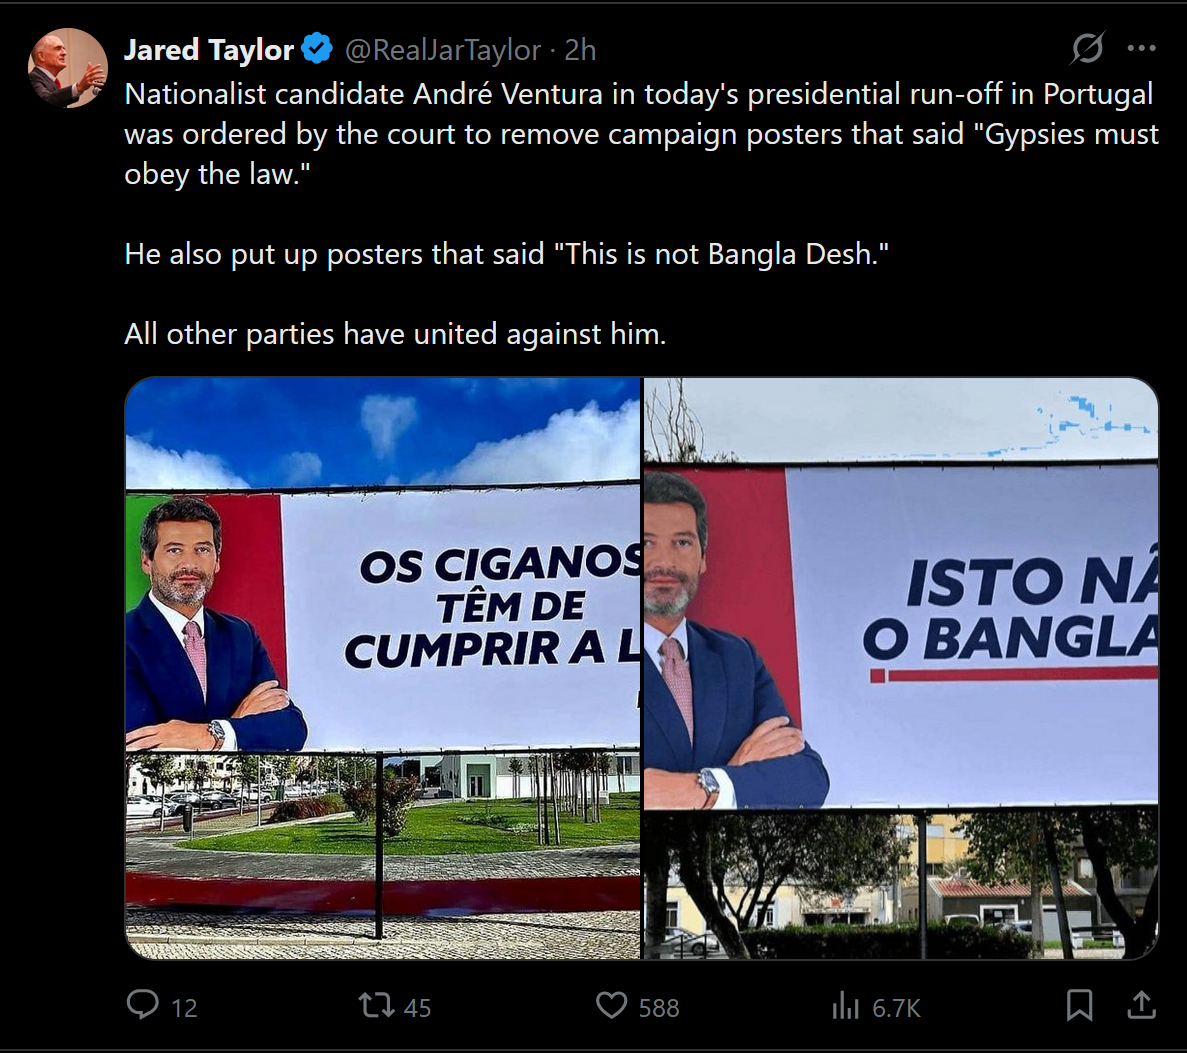Click the 2h timestamp link
The image size is (1187, 1053).
[x=581, y=50]
